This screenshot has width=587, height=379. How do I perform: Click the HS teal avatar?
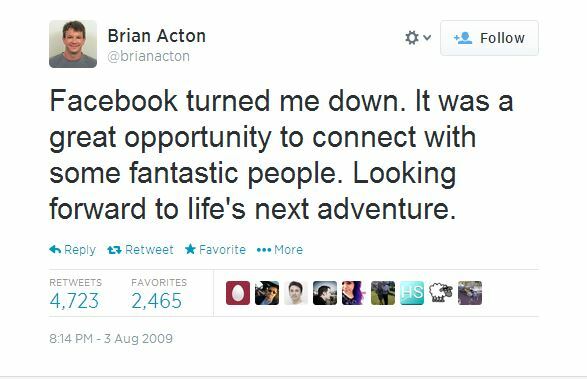point(412,293)
